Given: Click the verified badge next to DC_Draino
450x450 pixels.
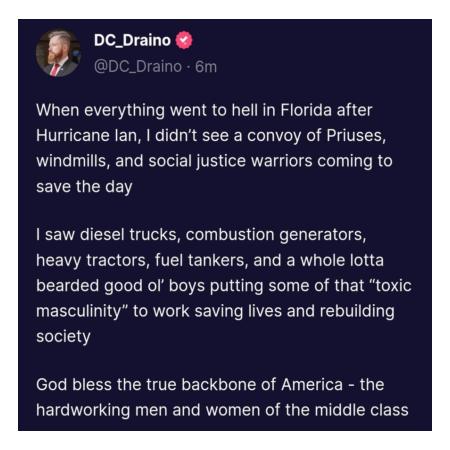Looking at the screenshot, I should point(184,40).
